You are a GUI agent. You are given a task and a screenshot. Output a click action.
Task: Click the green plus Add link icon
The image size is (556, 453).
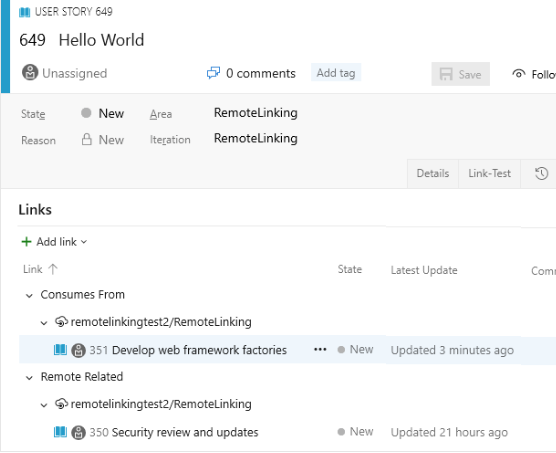click(27, 242)
